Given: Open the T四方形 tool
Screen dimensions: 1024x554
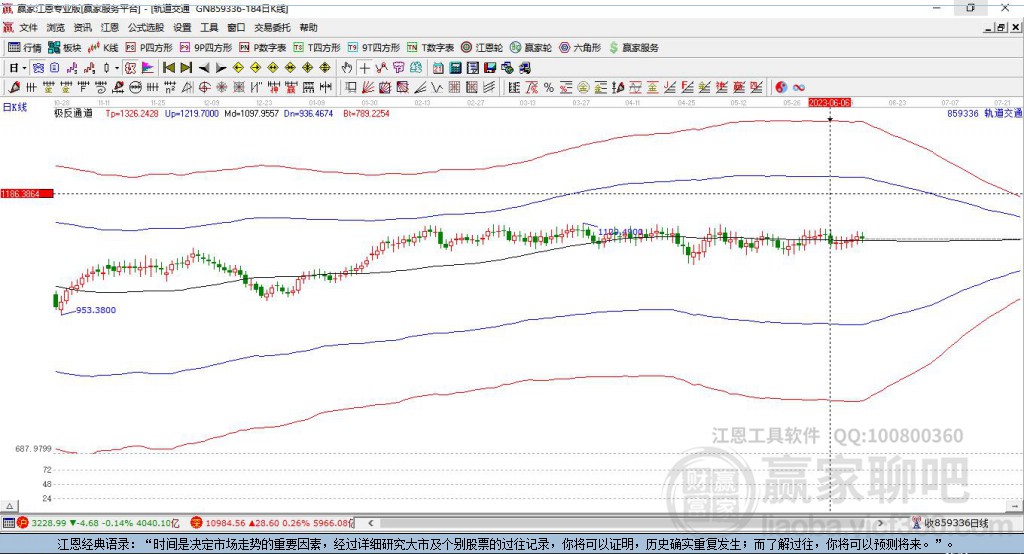Looking at the screenshot, I should [317, 48].
